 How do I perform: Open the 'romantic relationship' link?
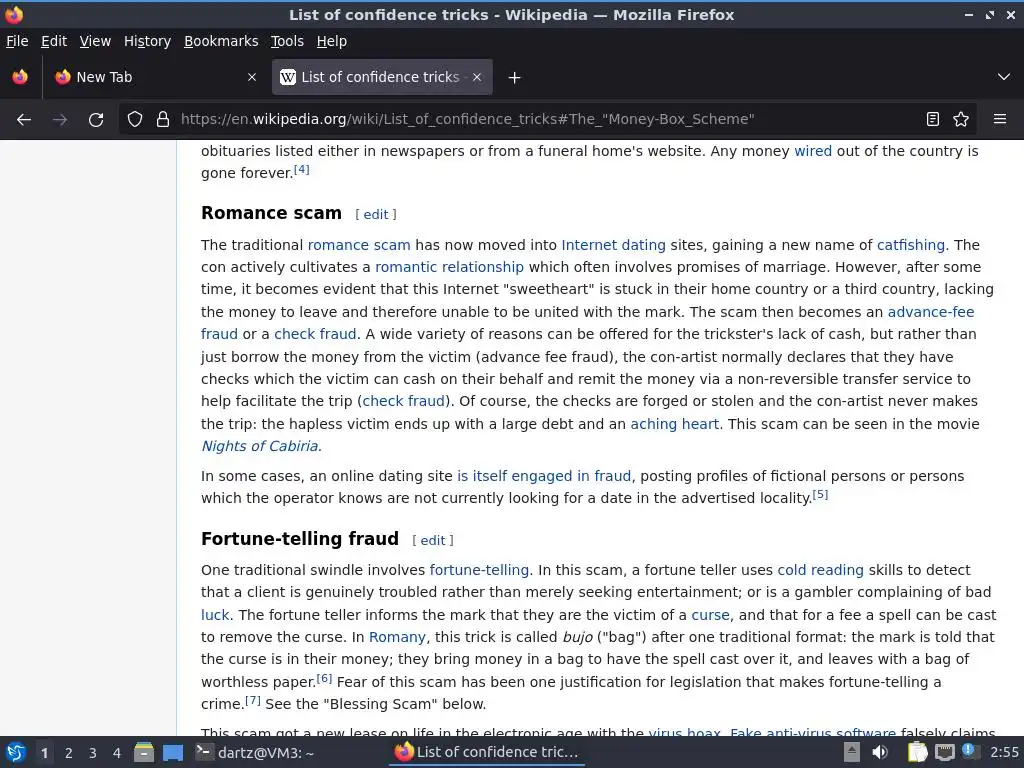(x=449, y=268)
